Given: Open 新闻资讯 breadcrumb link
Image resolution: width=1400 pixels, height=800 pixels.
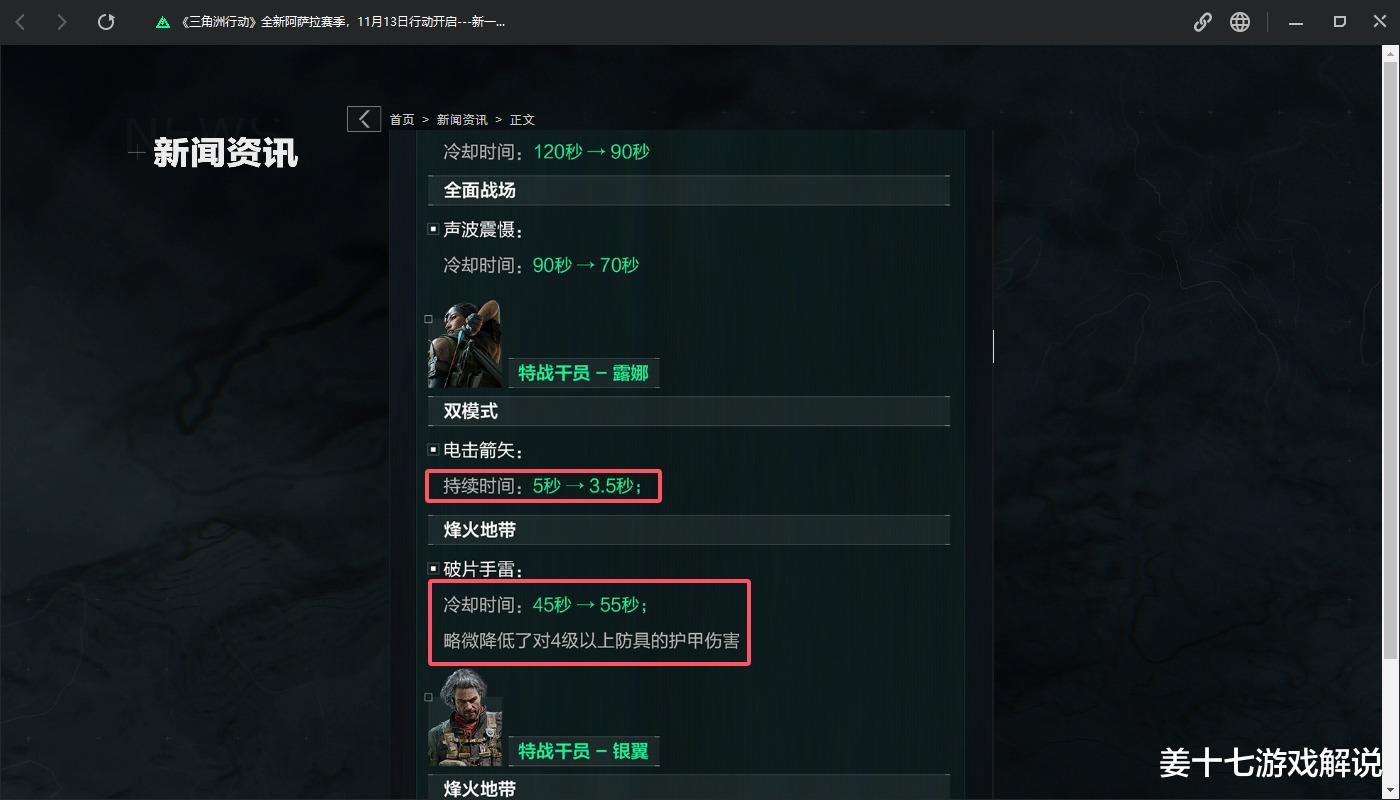Looking at the screenshot, I should 462,119.
